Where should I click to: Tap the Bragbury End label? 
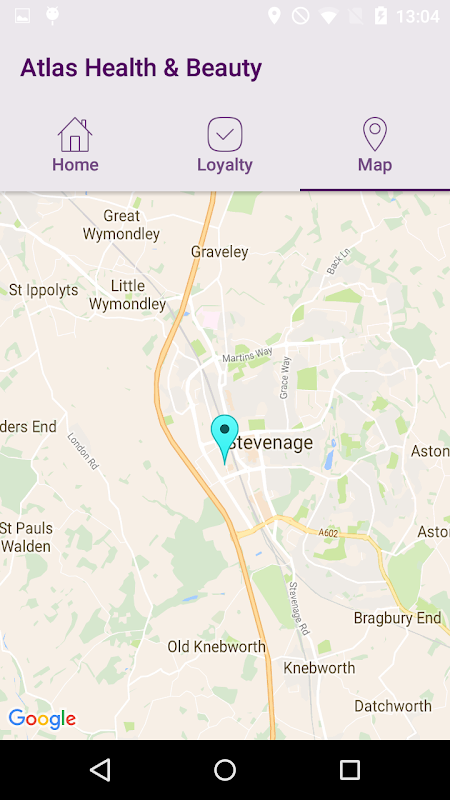(397, 618)
